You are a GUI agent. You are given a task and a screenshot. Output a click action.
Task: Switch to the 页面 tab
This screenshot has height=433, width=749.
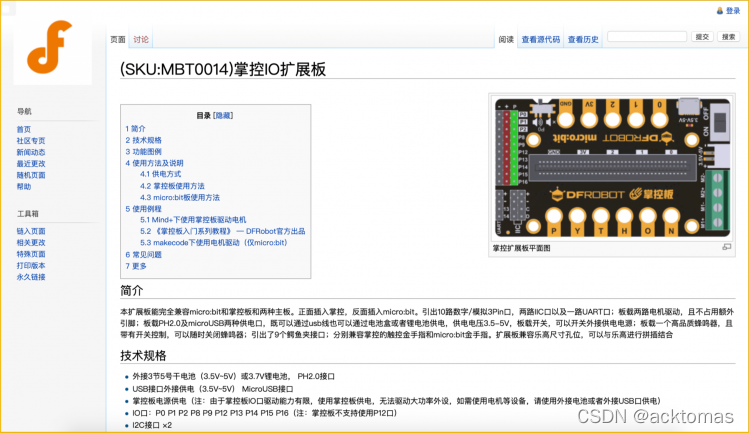118,39
